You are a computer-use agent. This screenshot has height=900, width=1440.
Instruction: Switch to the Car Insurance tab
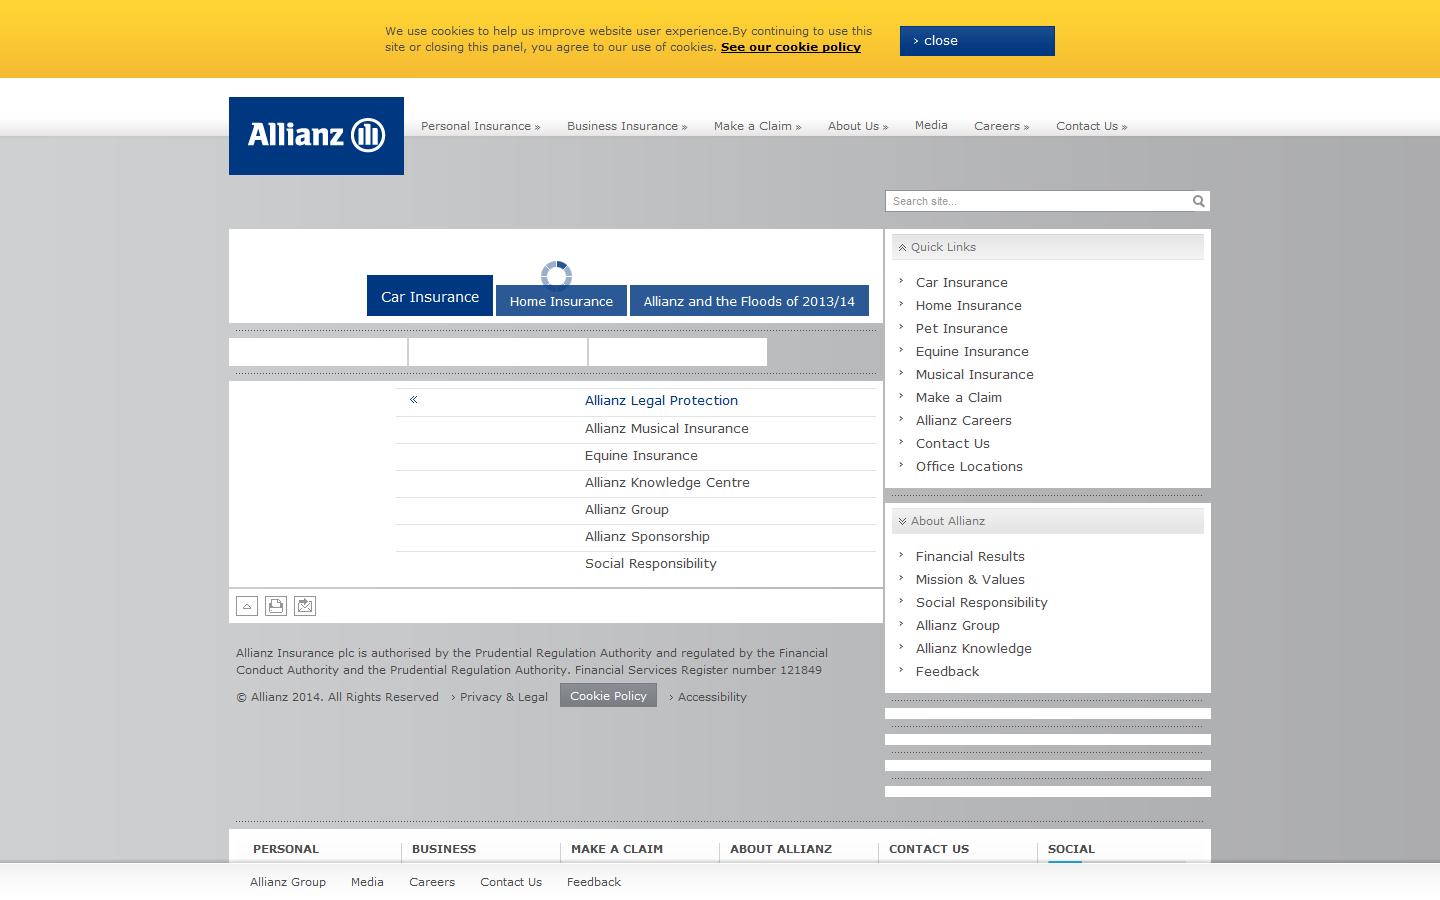429,296
